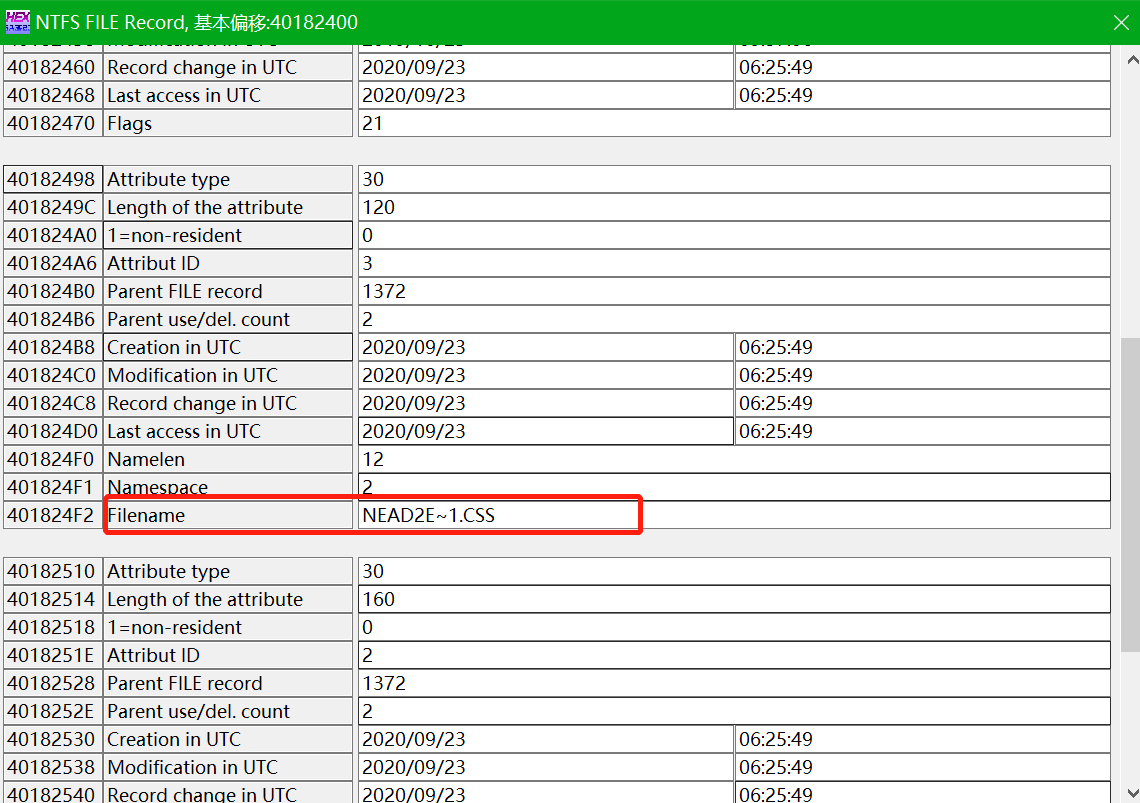Edit Record change date at offset 401824C8
The width and height of the screenshot is (1140, 803).
click(545, 404)
